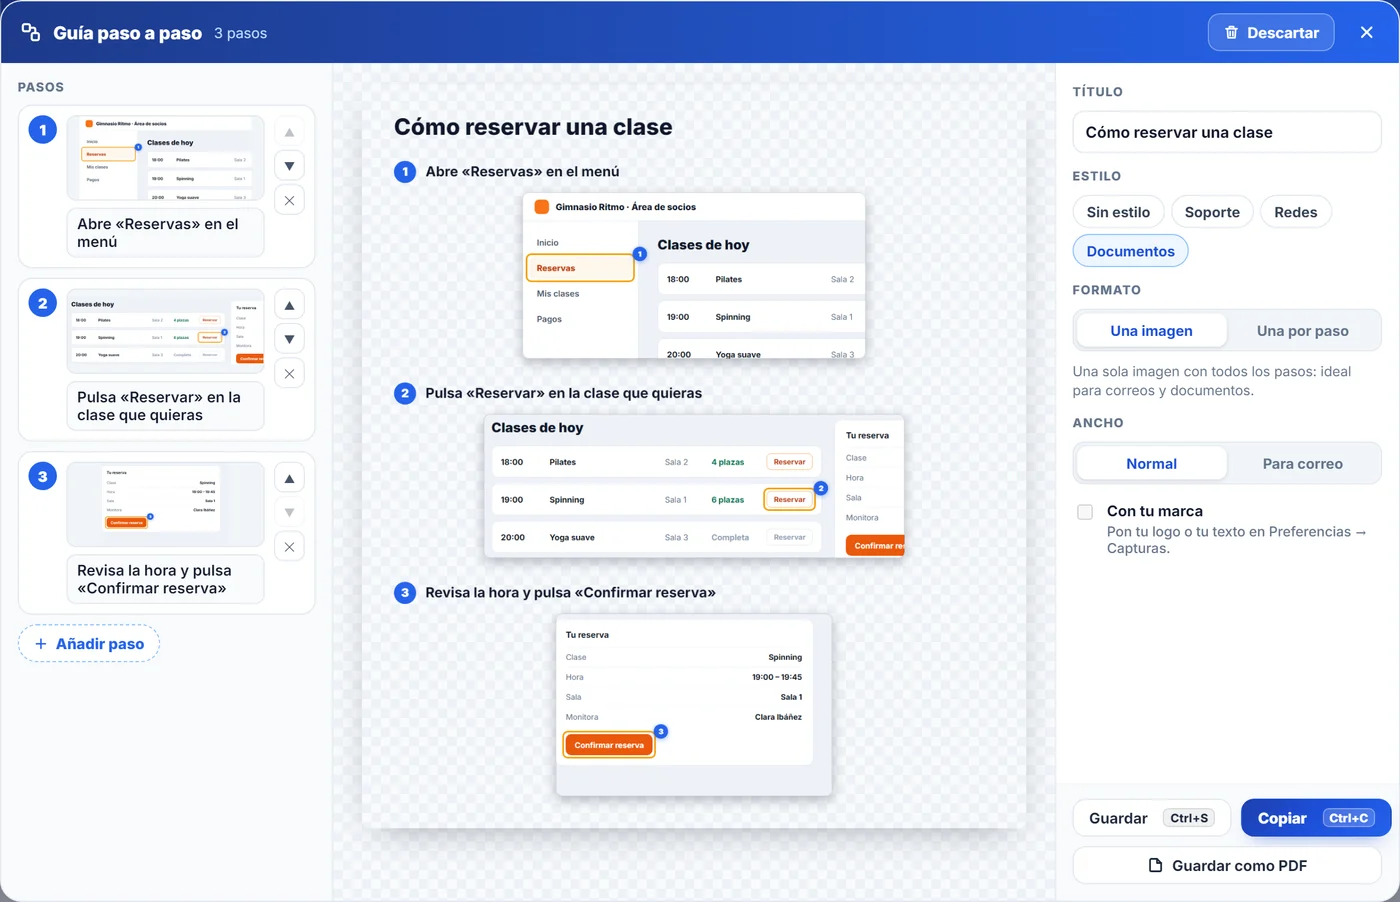1400x902 pixels.
Task: Open step 3 thumbnail in the list
Action: point(166,504)
